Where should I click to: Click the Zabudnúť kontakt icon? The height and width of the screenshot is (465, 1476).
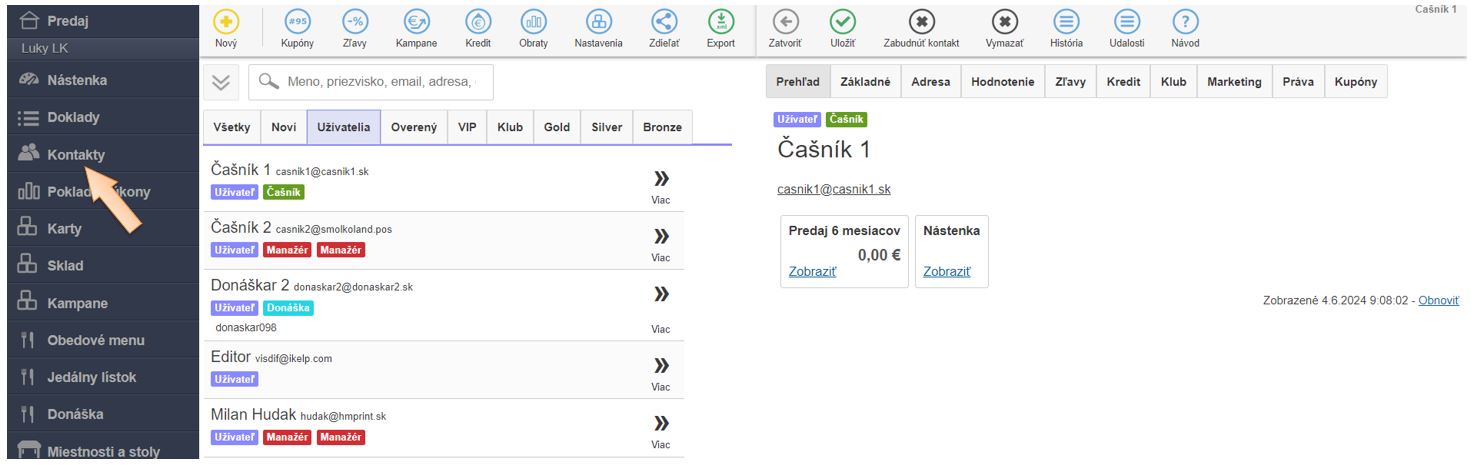921,22
